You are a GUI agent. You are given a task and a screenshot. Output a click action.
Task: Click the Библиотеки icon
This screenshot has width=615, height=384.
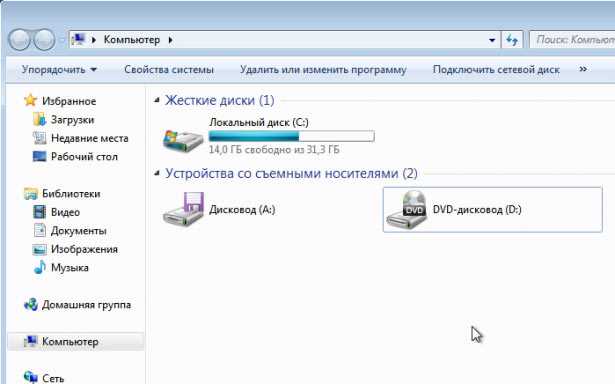[31, 193]
